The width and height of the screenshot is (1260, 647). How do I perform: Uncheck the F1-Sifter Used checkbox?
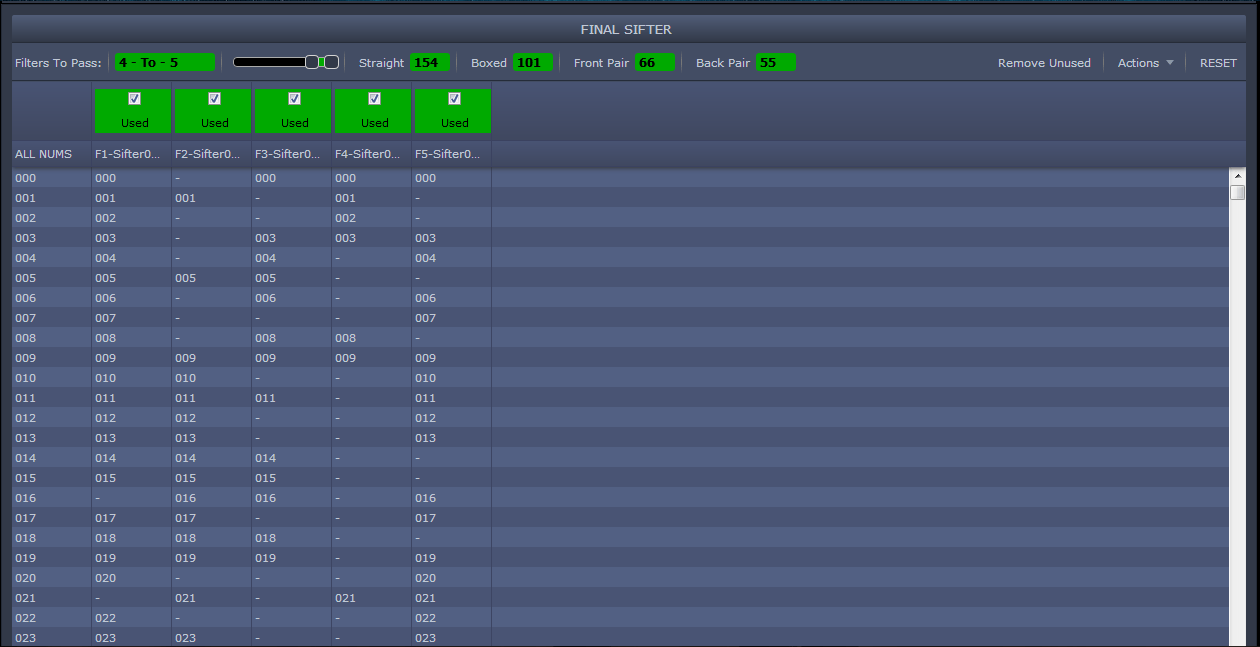(x=135, y=99)
